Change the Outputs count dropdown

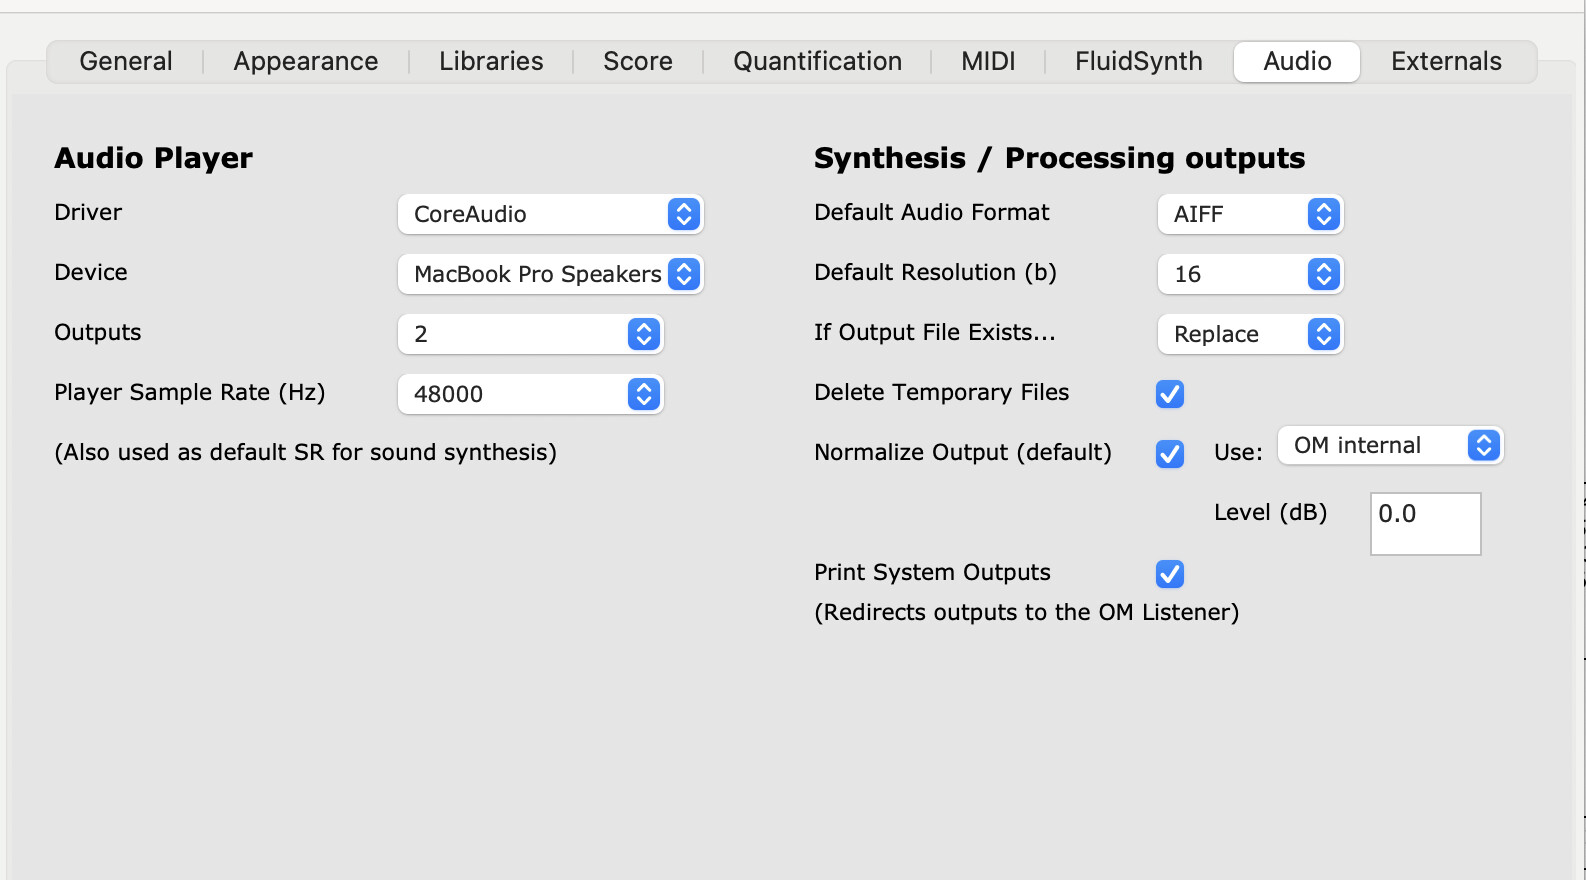(530, 334)
